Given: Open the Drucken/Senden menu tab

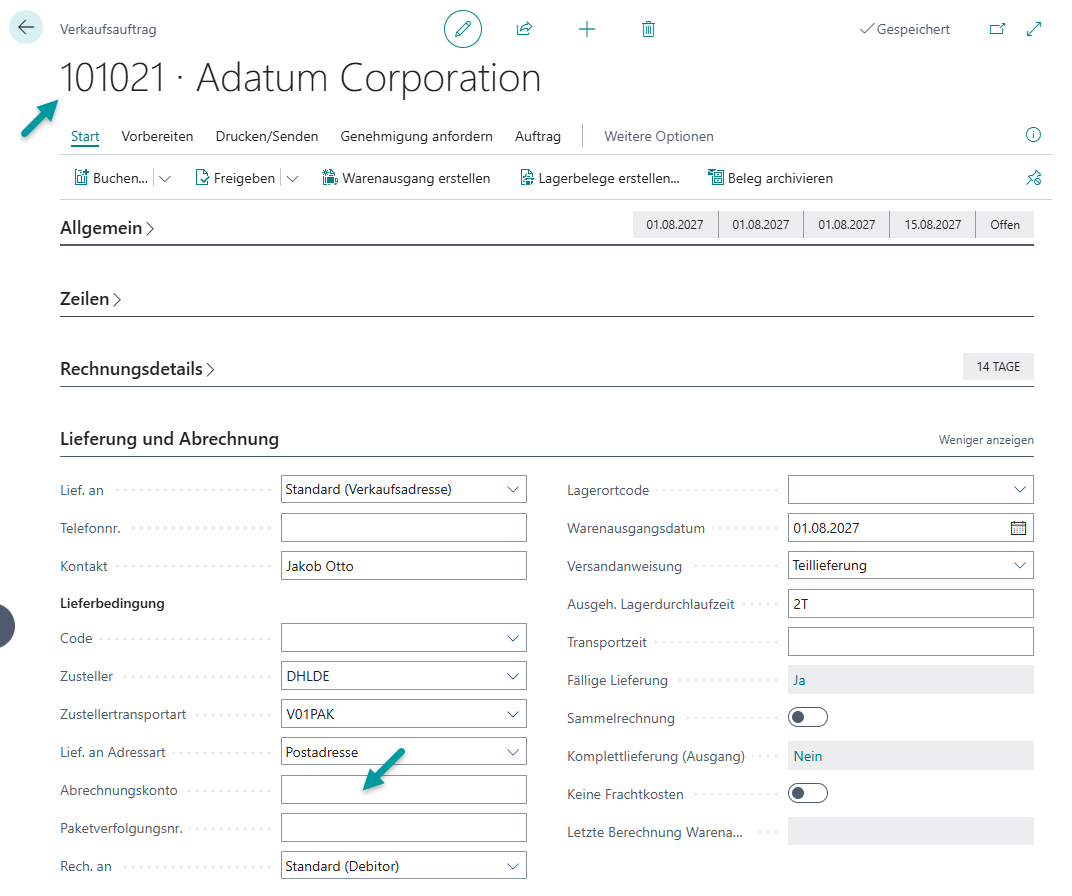Looking at the screenshot, I should tap(267, 136).
